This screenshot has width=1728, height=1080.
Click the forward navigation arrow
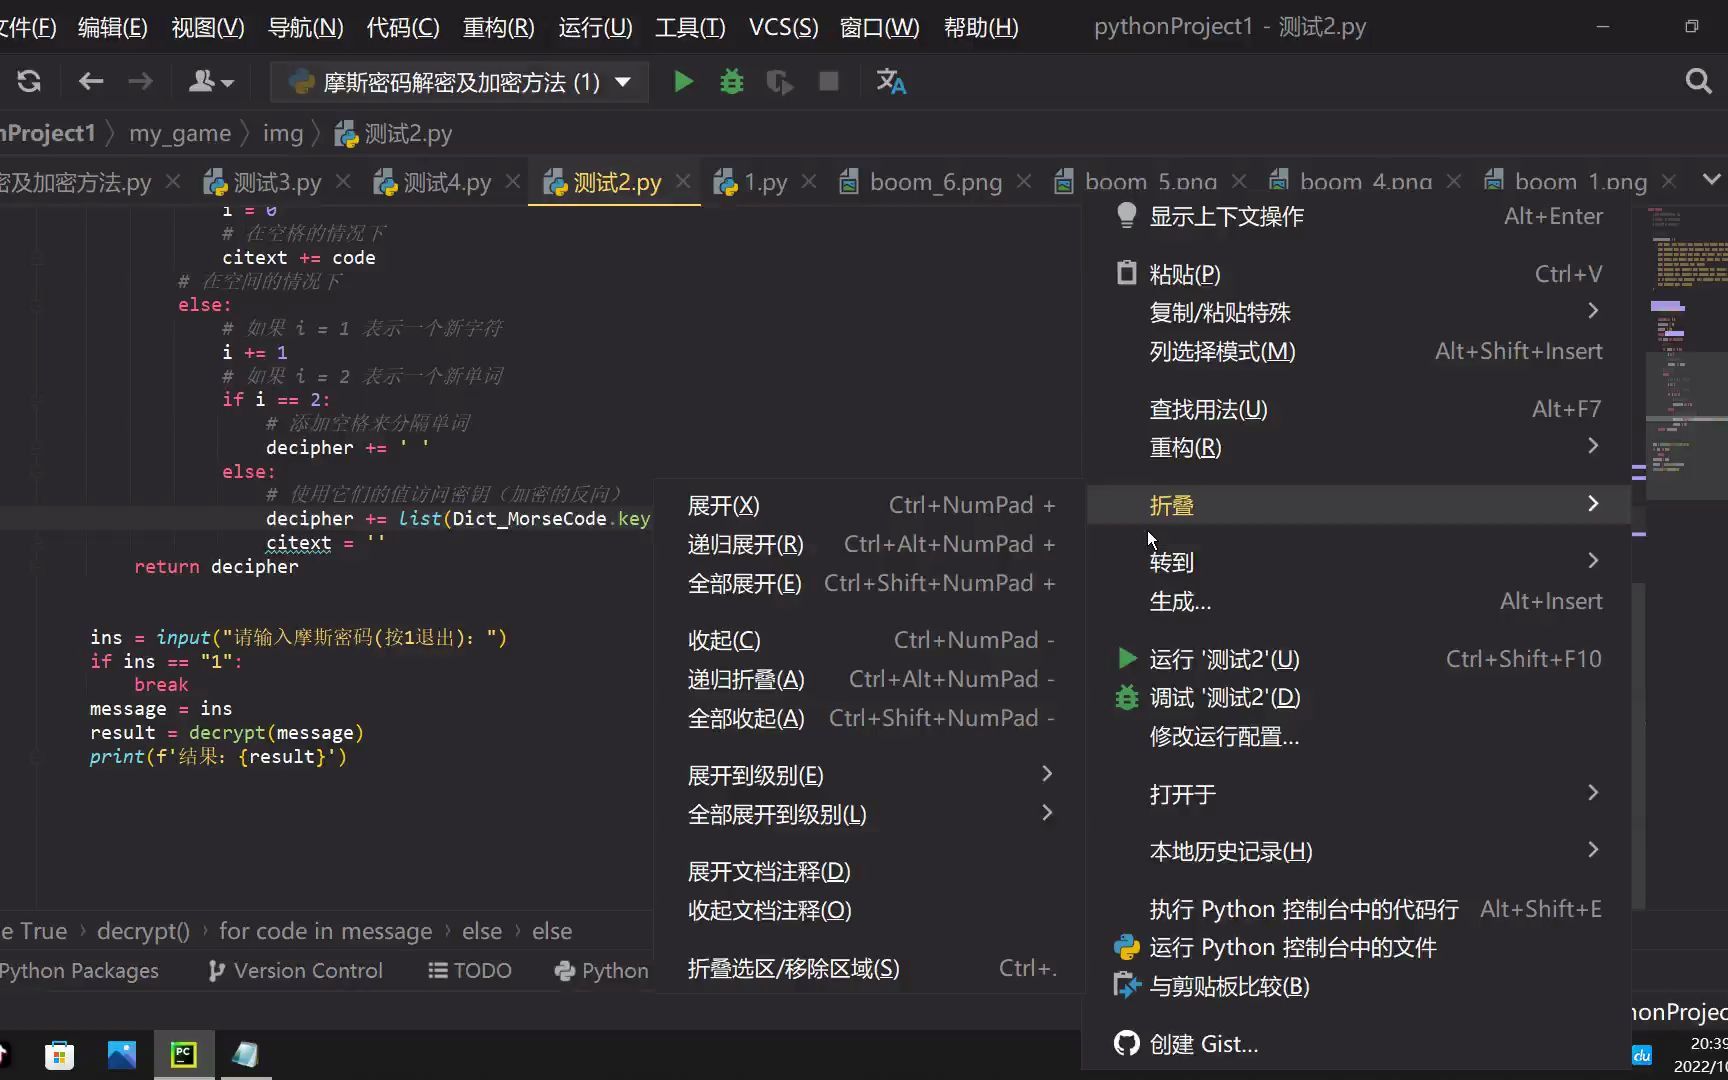(141, 82)
